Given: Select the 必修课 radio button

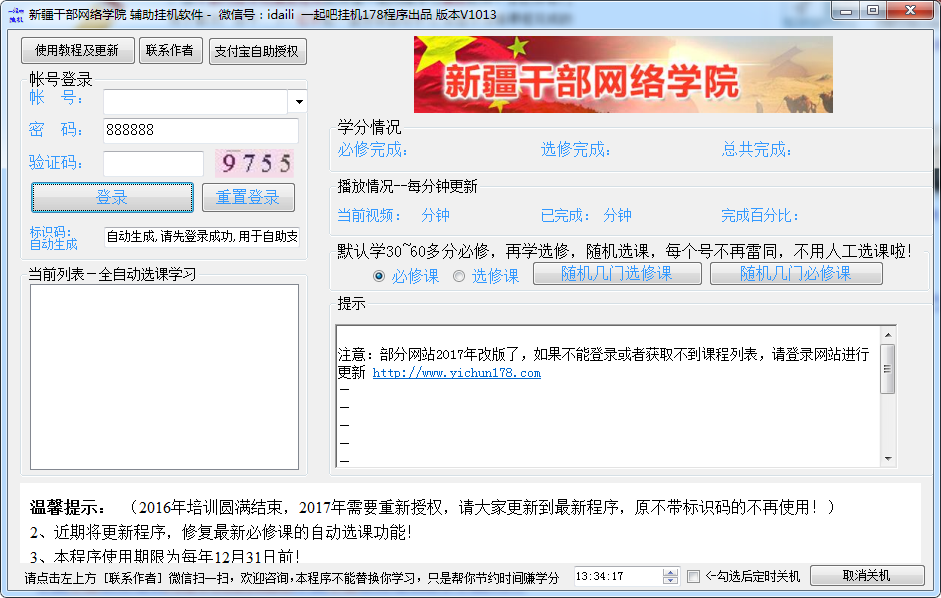Looking at the screenshot, I should click(379, 276).
